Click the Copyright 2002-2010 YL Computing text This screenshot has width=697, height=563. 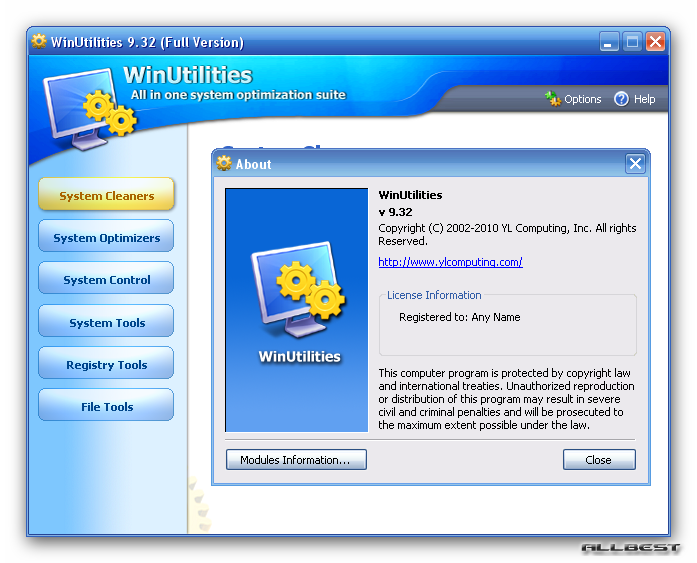(x=507, y=234)
